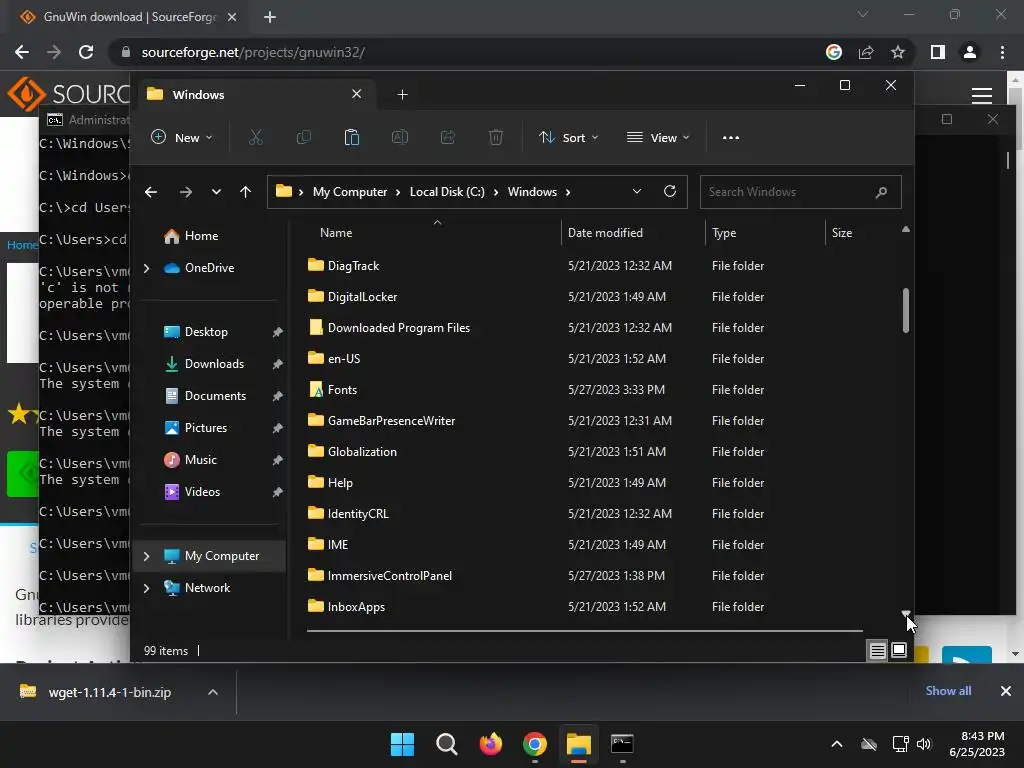Click the Cut icon in Explorer toolbar
Image resolution: width=1024 pixels, height=768 pixels.
[x=255, y=137]
